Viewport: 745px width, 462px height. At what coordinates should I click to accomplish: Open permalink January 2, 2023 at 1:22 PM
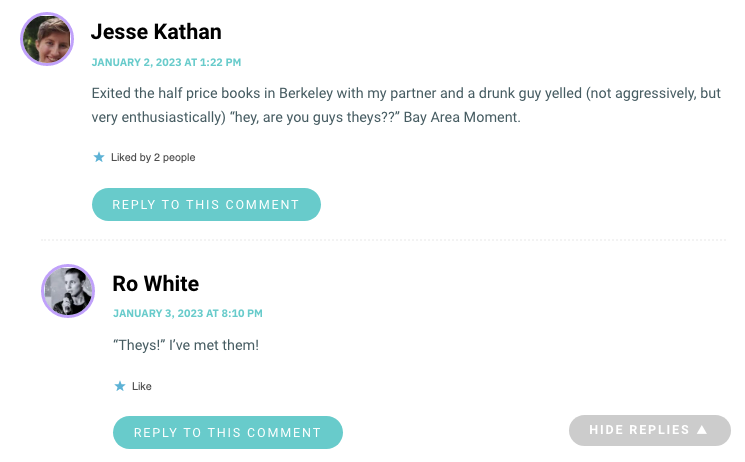pyautogui.click(x=166, y=62)
